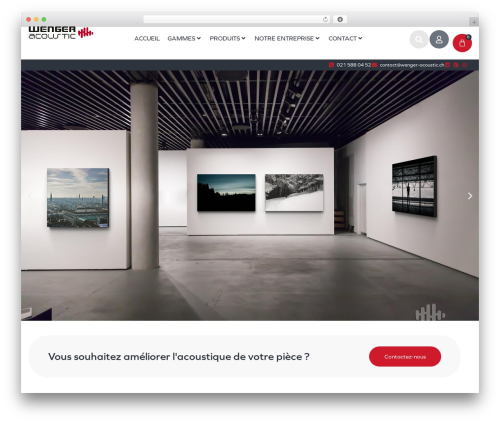The height and width of the screenshot is (423, 500).
Task: Click the cityscape panel picture on left wall
Action: pyautogui.click(x=78, y=198)
